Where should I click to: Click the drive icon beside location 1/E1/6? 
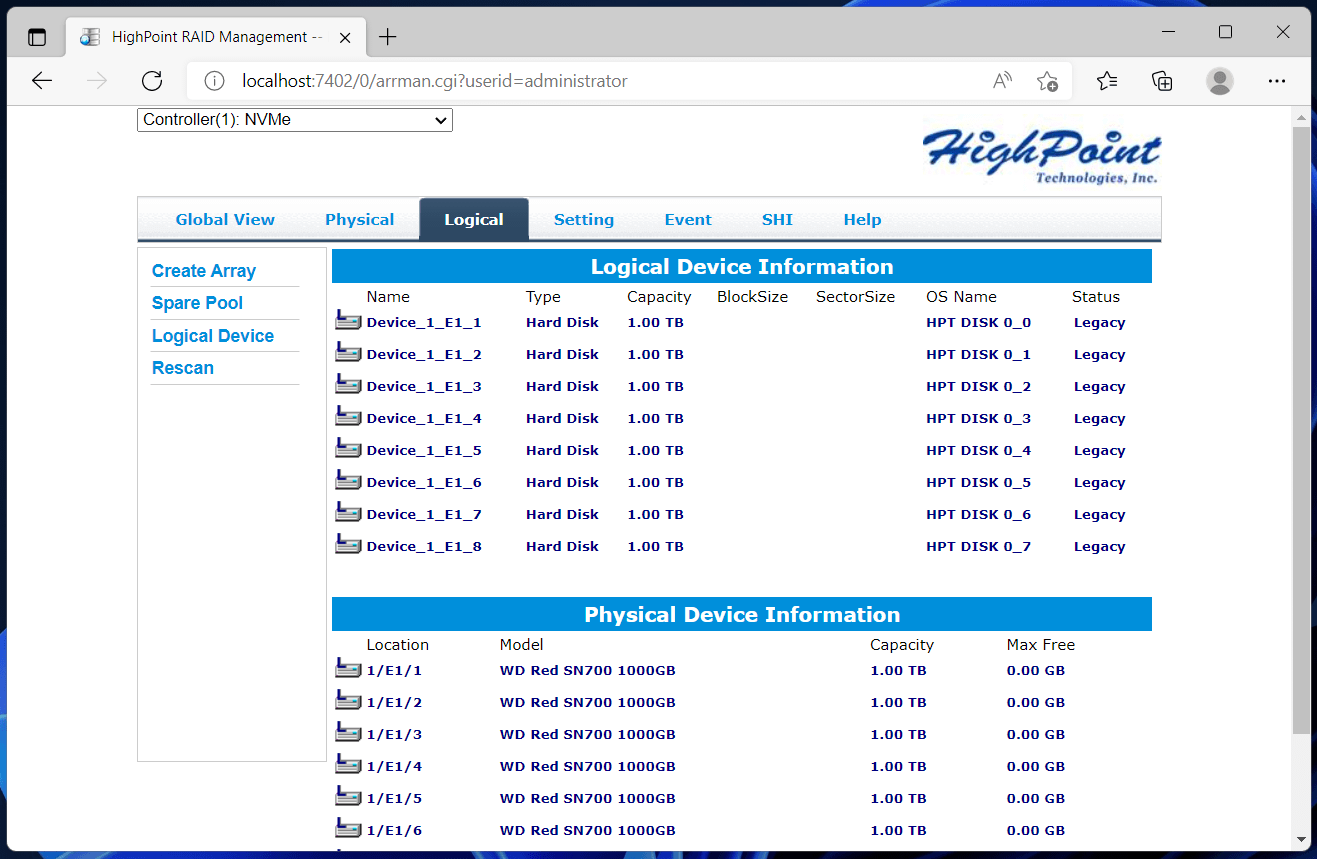(347, 829)
